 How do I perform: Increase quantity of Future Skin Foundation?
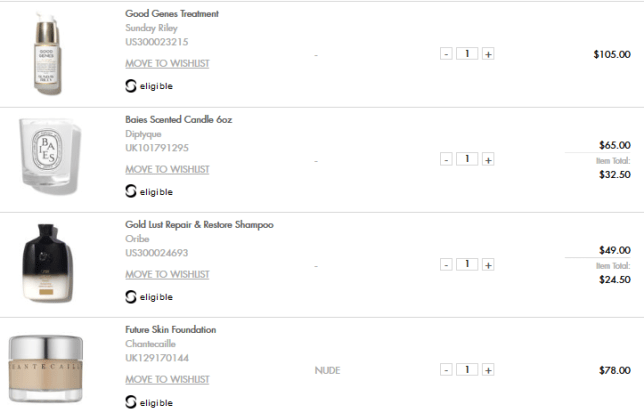pyautogui.click(x=489, y=370)
